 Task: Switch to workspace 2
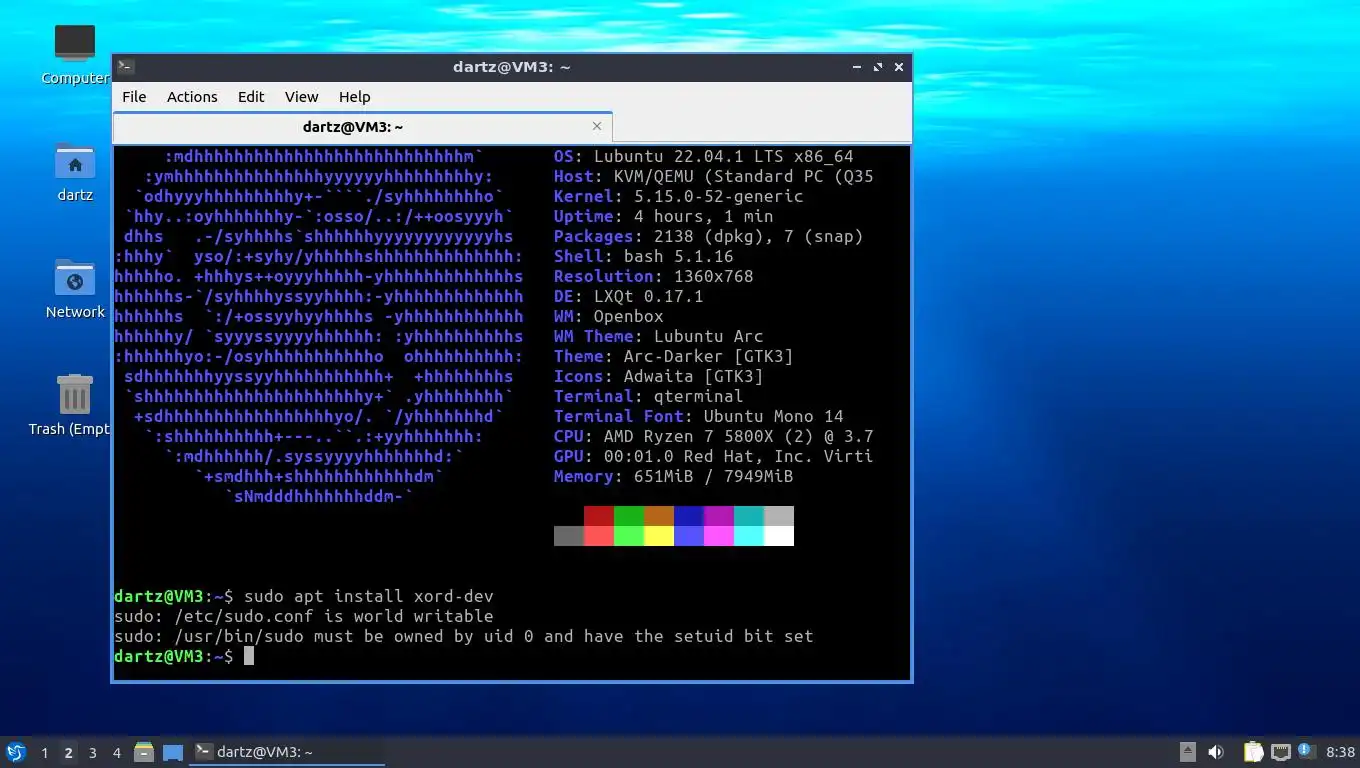click(x=68, y=752)
